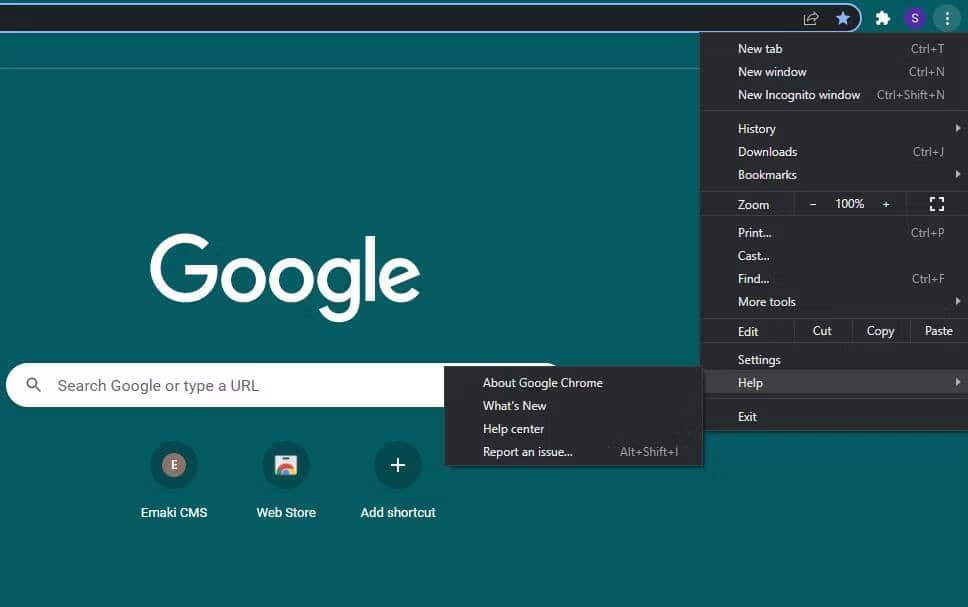Click the profile avatar icon

point(915,18)
